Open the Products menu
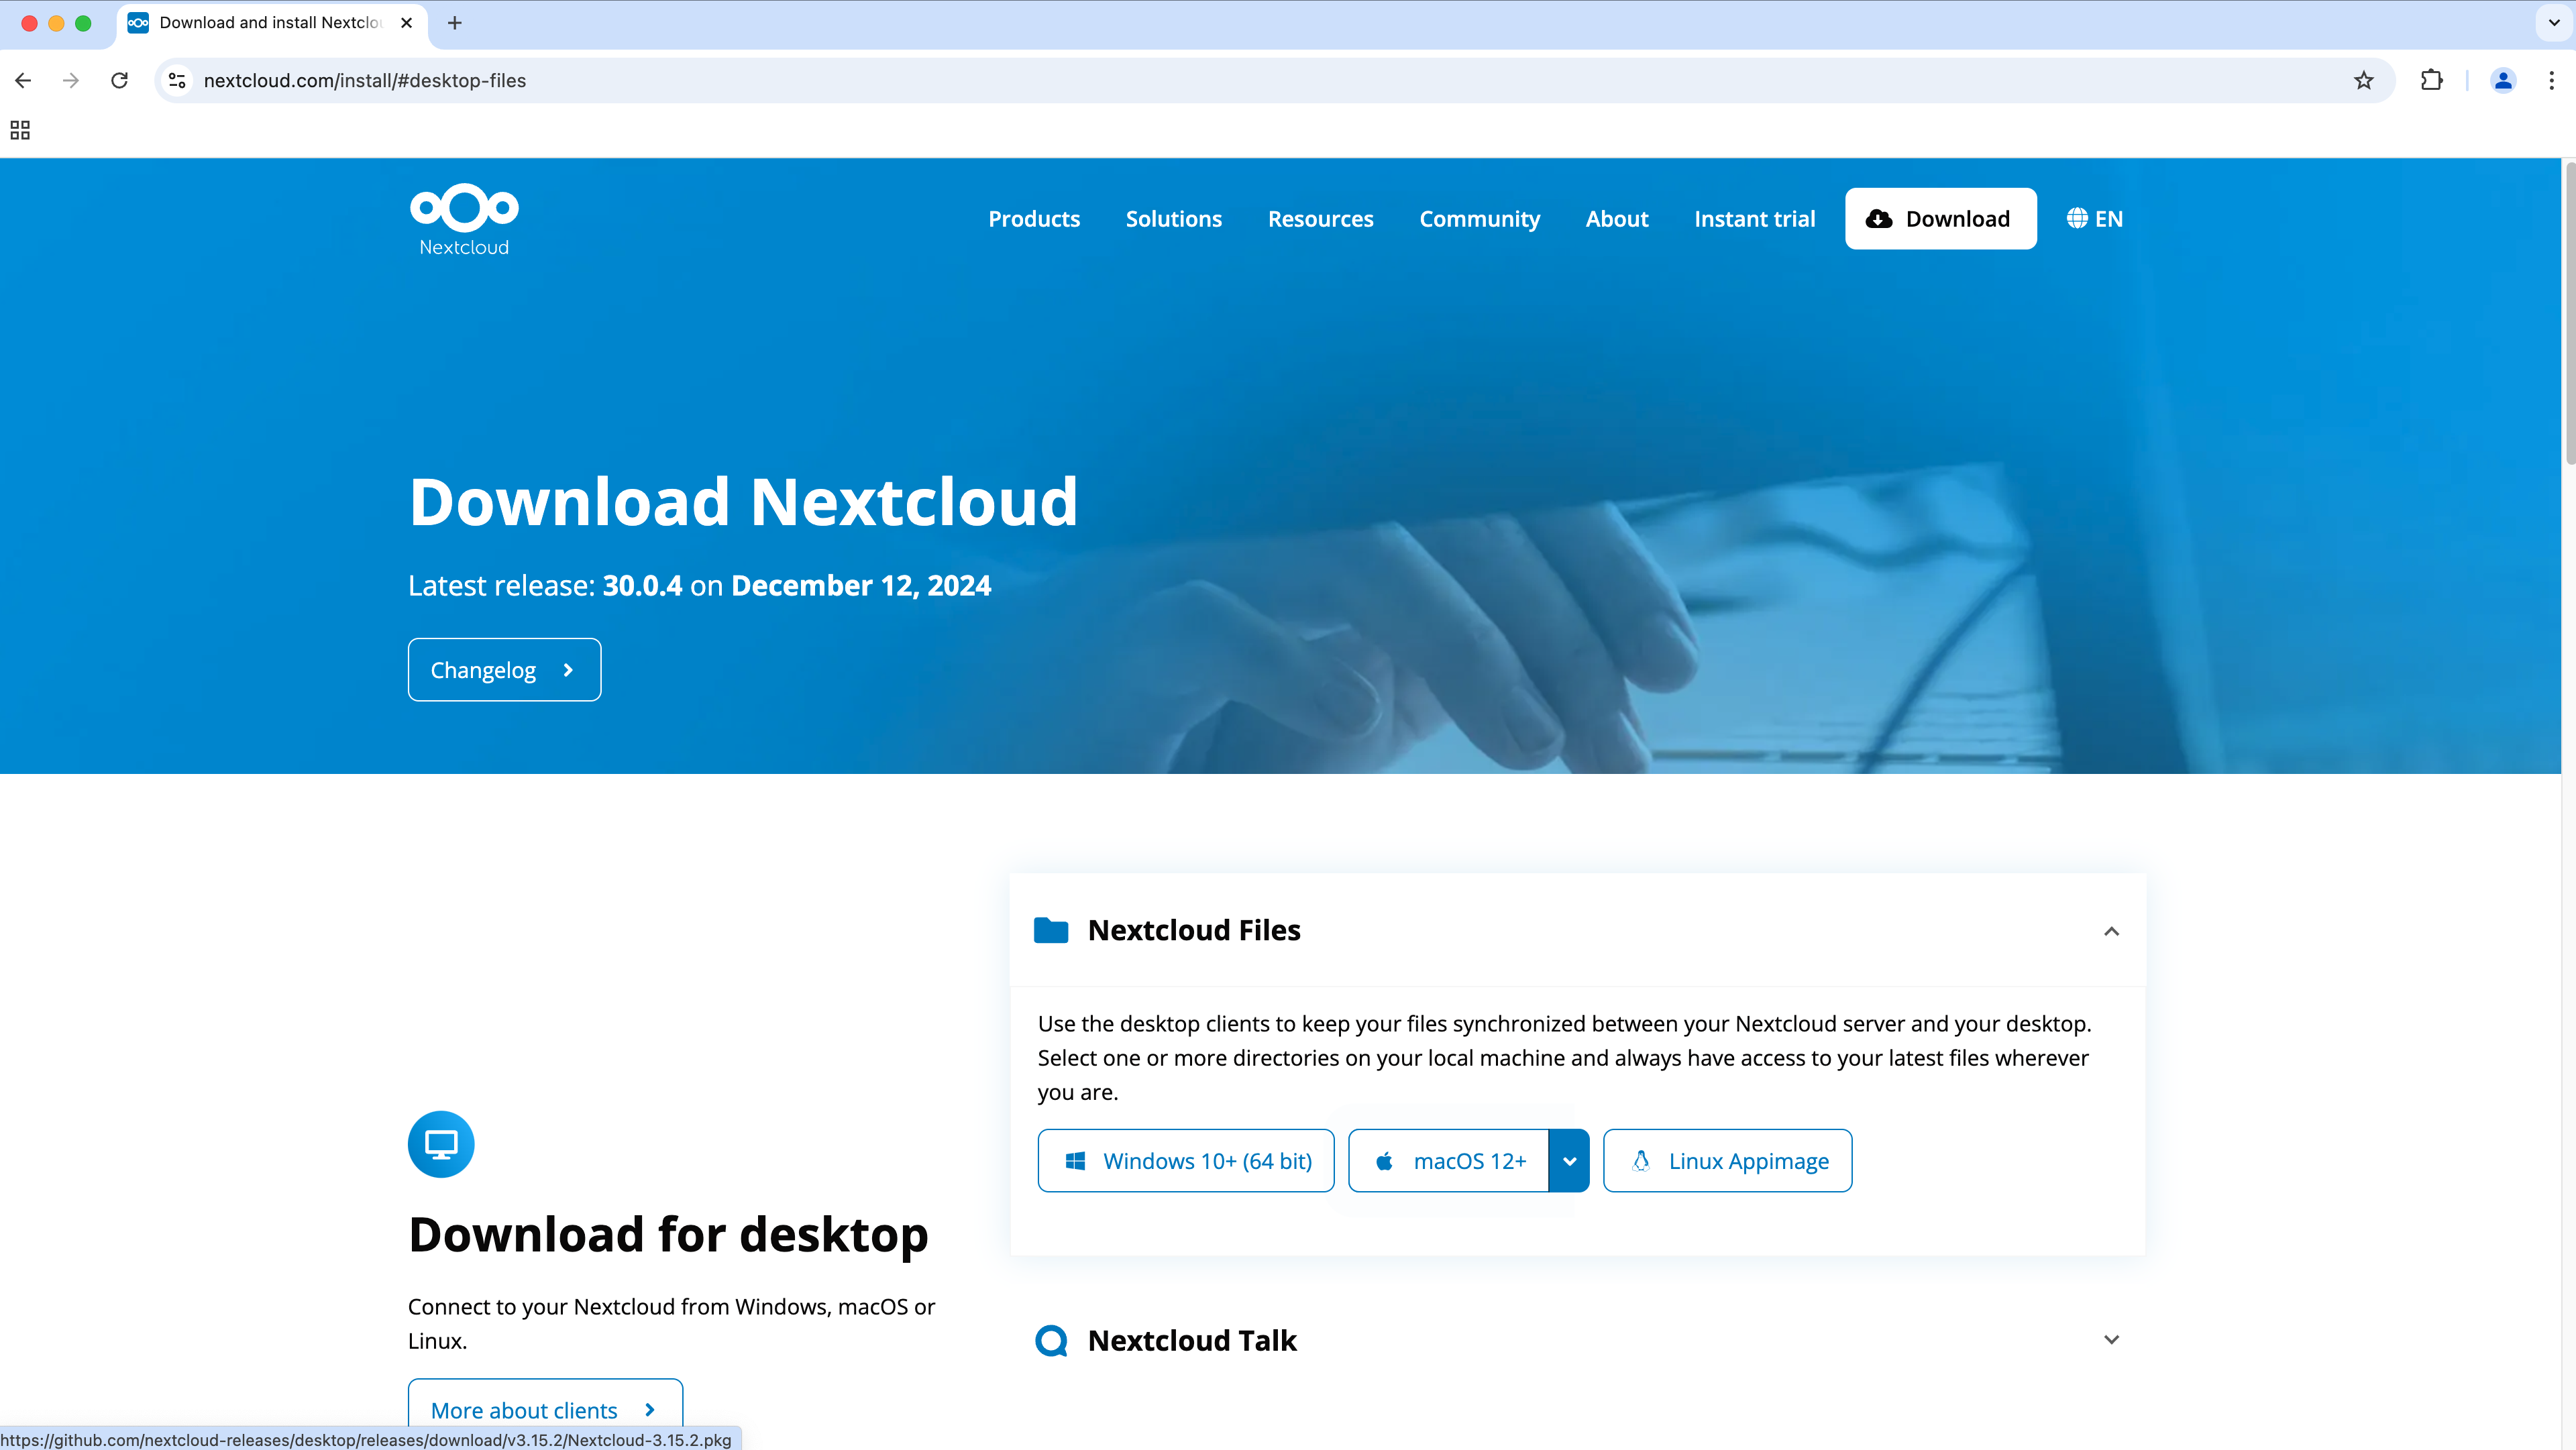Screen dimensions: 2576x1450 (1034, 219)
